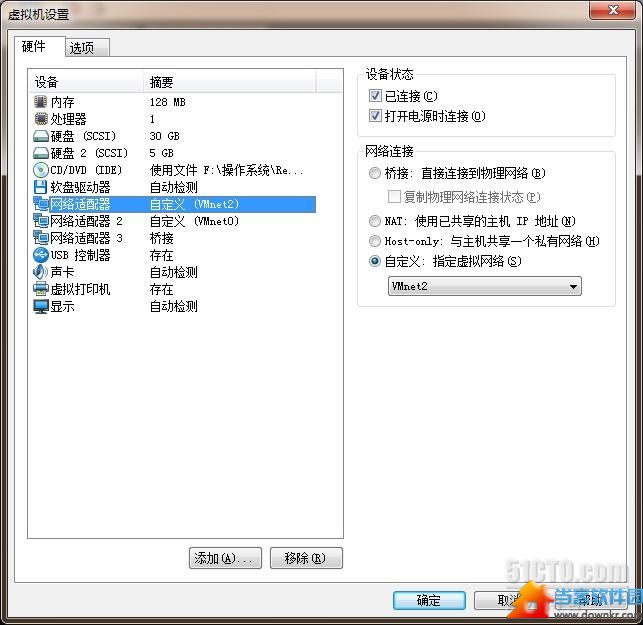Close the 虚拟机设置 dialog
The height and width of the screenshot is (625, 643).
(x=613, y=10)
